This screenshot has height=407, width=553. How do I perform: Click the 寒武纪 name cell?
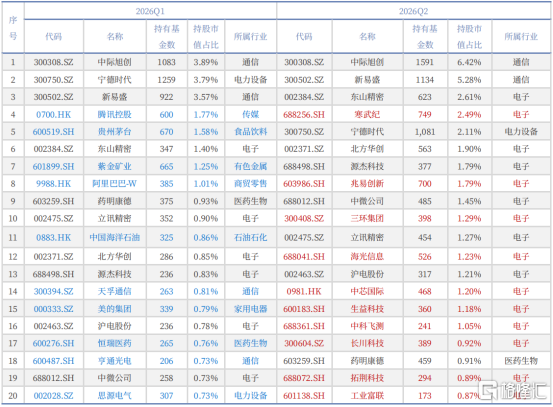[367, 115]
